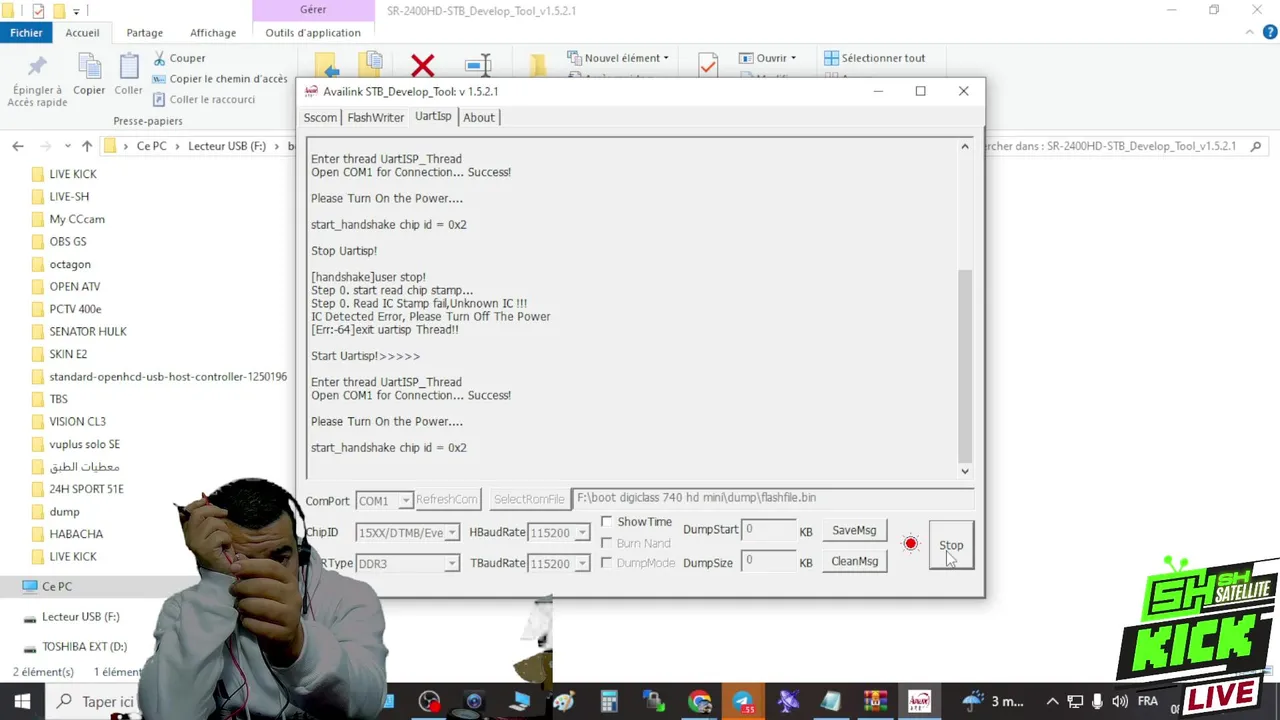The image size is (1280, 720).
Task: Open the ComPort COM1 dropdown
Action: pyautogui.click(x=405, y=500)
